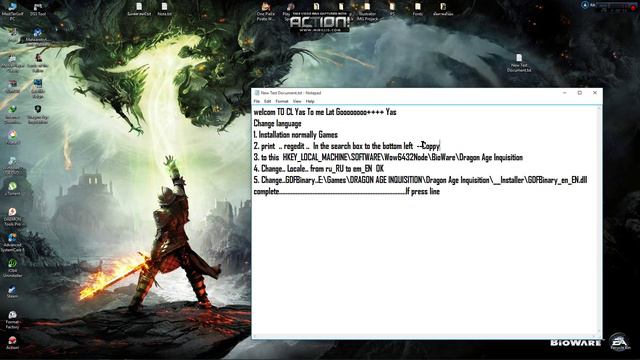640x360 pixels.
Task: Select the New Text Document.txt desktop file
Action: pyautogui.click(x=519, y=63)
